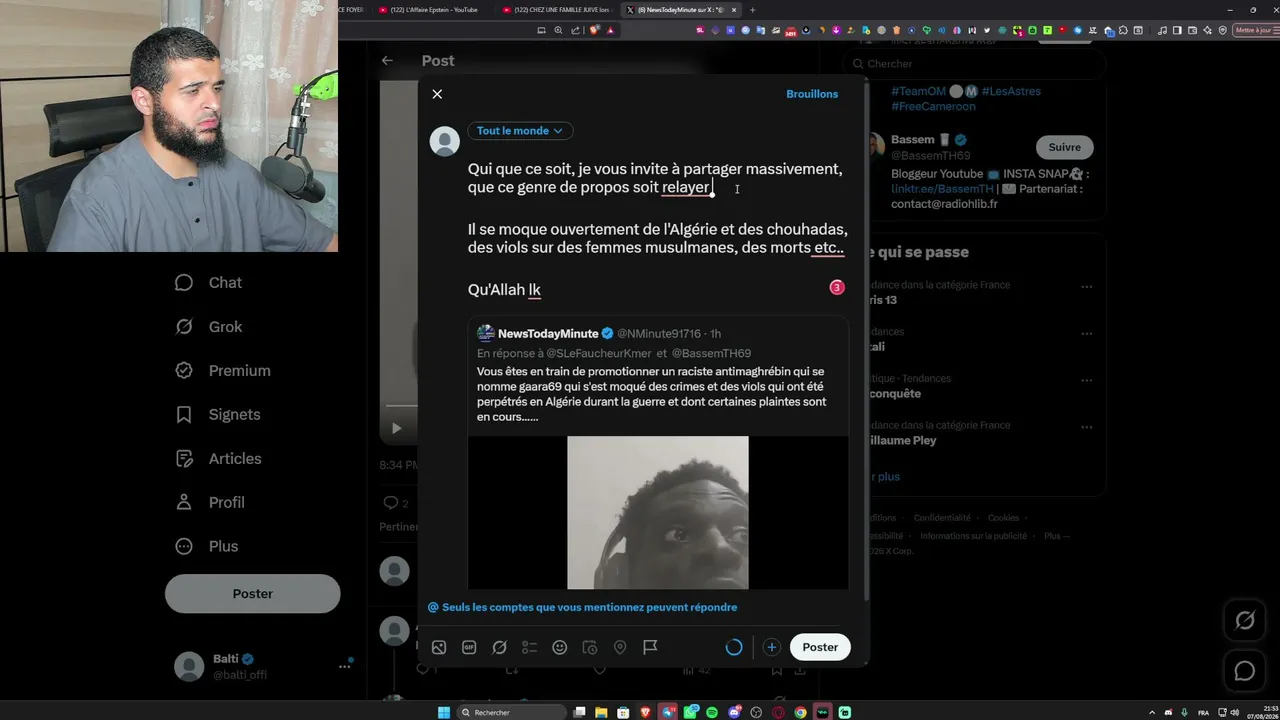Click the Grok enhance icon in composer
The width and height of the screenshot is (1280, 720).
pyautogui.click(x=499, y=647)
